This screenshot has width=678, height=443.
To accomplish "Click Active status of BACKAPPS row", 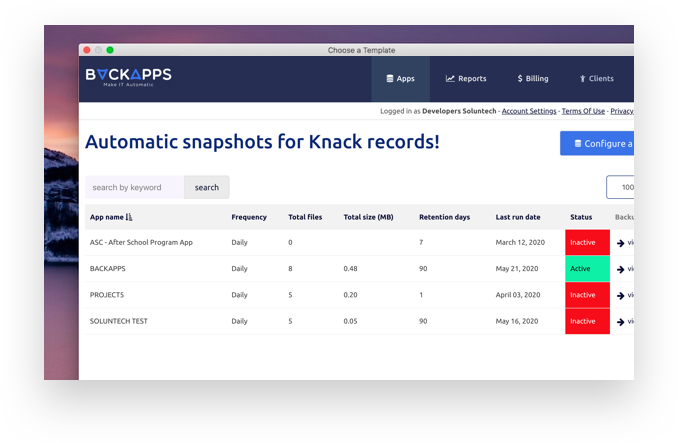I will pos(587,269).
